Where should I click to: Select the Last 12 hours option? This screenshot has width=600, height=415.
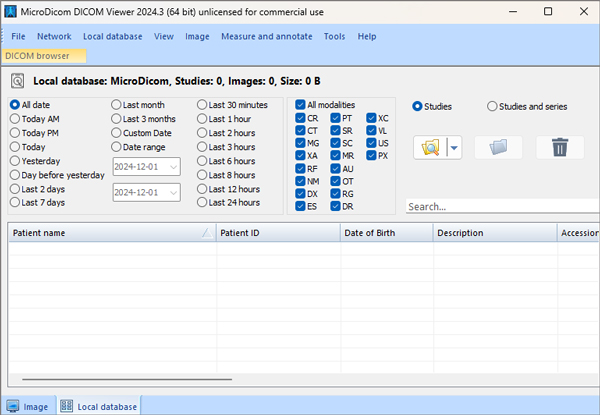pyautogui.click(x=202, y=189)
